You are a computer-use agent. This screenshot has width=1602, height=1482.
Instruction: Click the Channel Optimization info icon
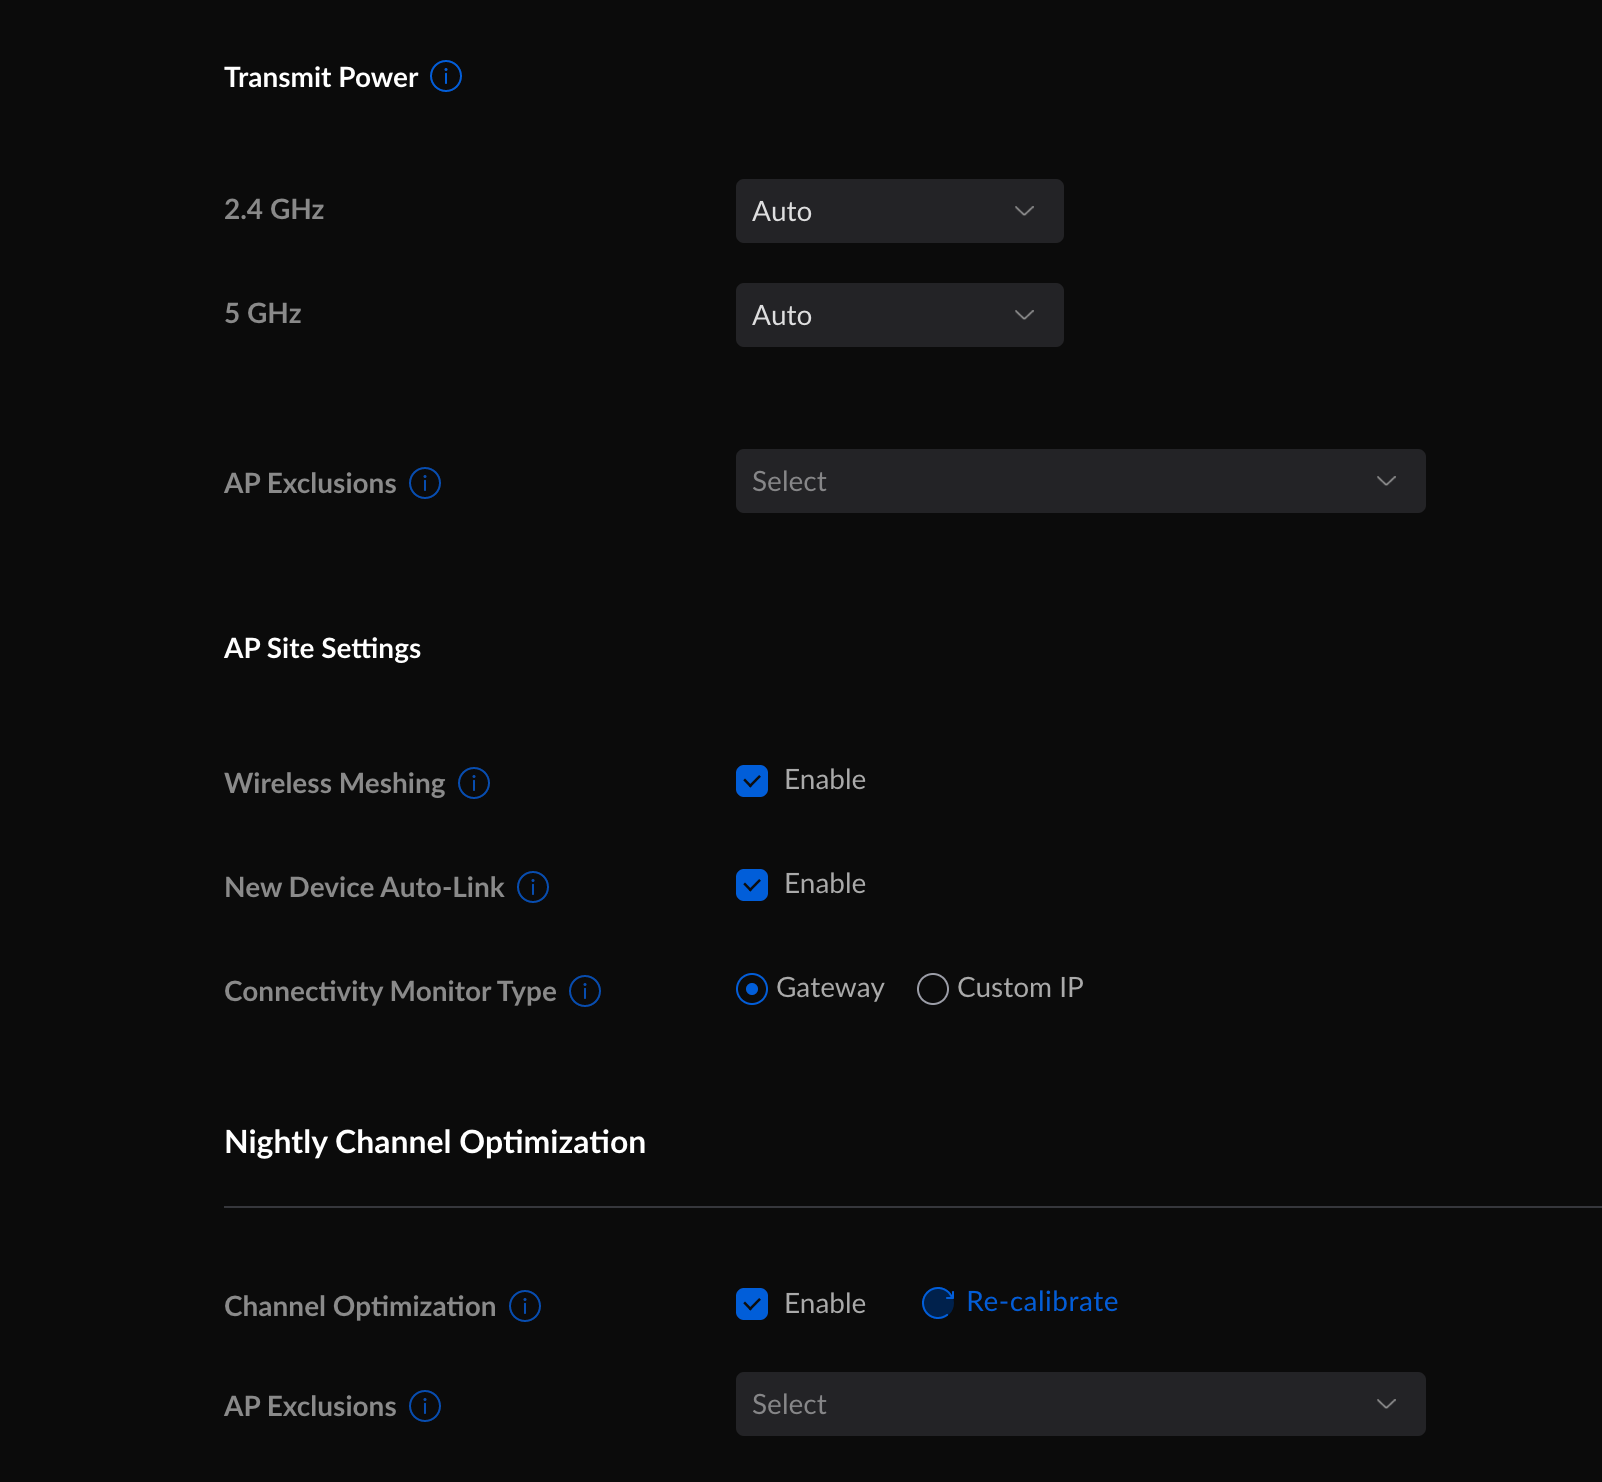[524, 1306]
